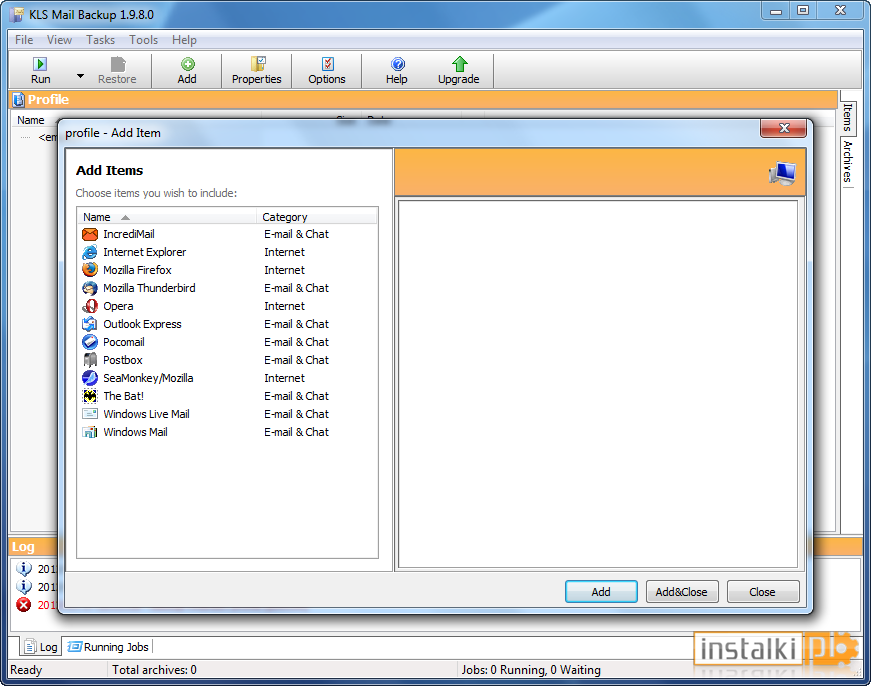871x686 pixels.
Task: Select the Mozilla Thunderbird icon
Action: coord(90,288)
